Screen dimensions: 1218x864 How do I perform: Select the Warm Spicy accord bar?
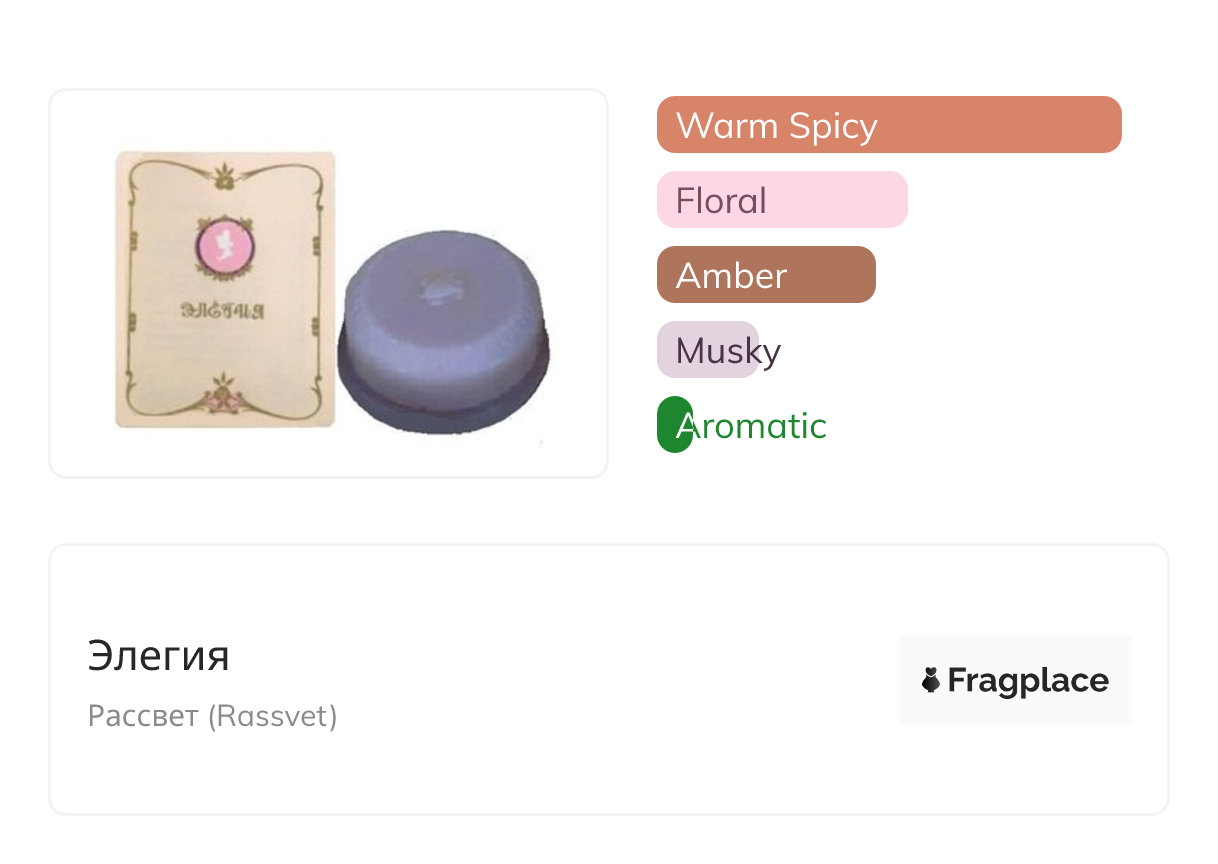(x=888, y=125)
